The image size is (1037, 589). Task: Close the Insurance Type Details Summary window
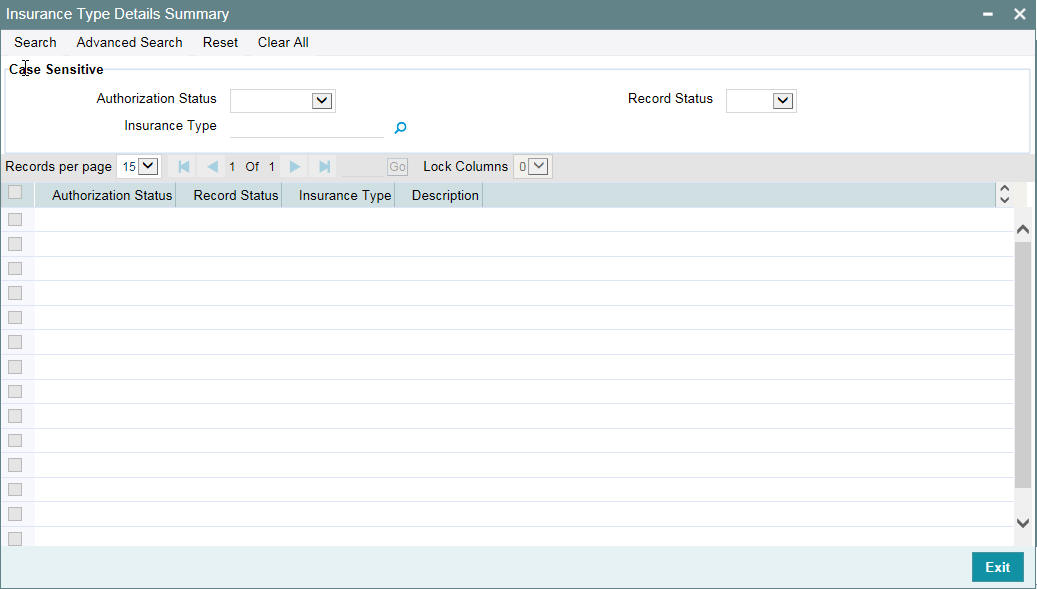pos(1019,14)
